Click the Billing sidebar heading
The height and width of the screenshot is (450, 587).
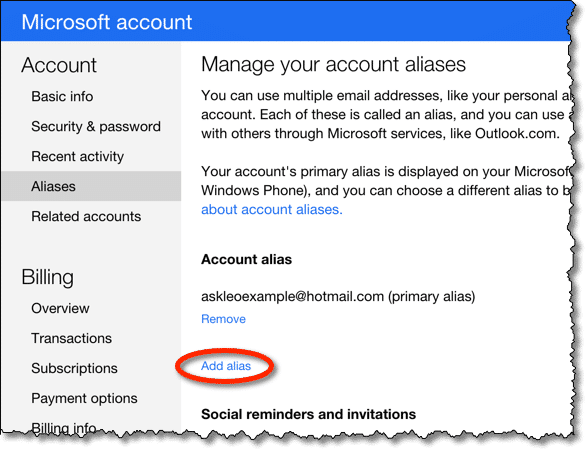click(48, 277)
